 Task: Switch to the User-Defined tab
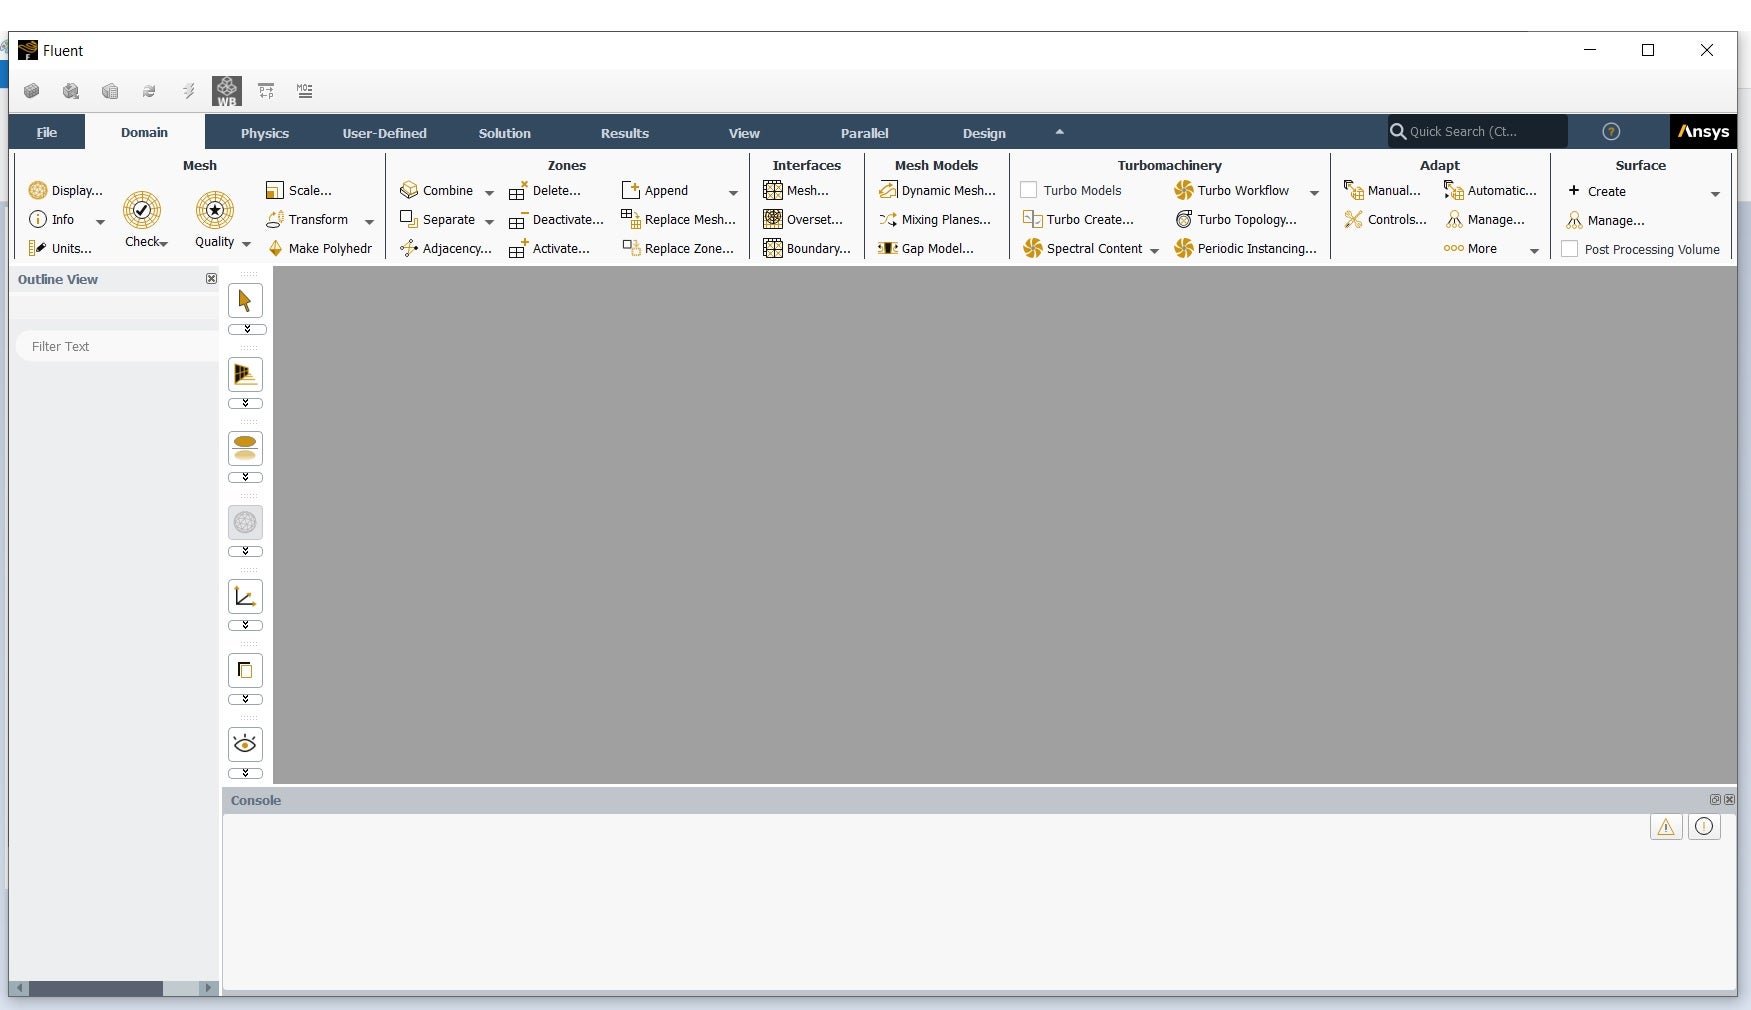(384, 133)
